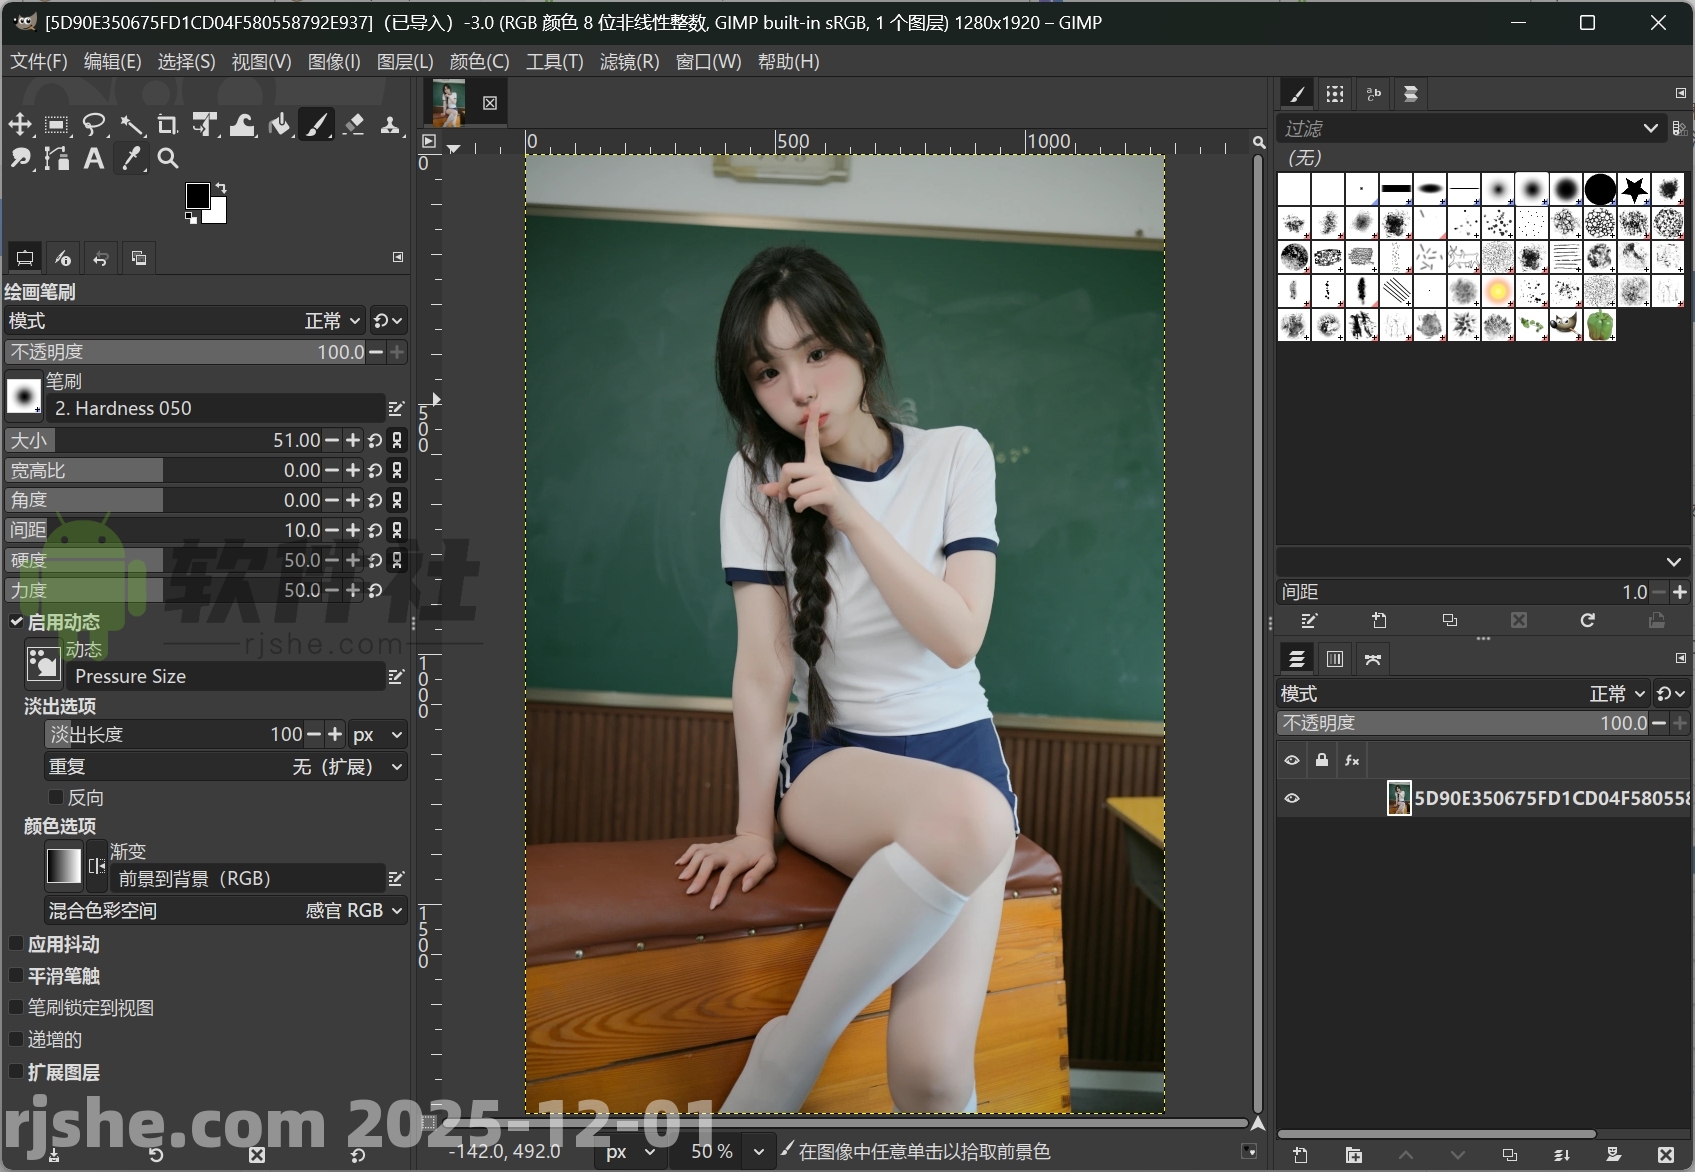Viewport: 1695px width, 1172px height.
Task: Select the Crop tool
Action: [168, 125]
